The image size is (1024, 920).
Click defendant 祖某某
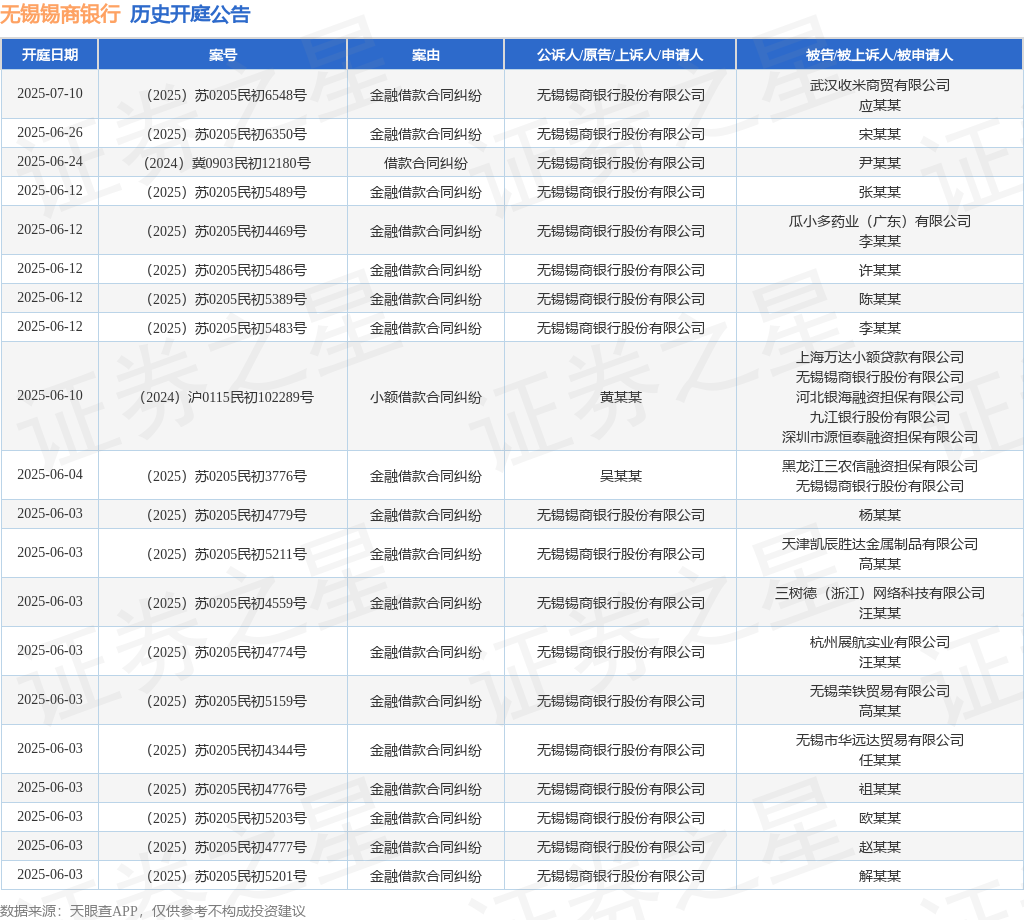[880, 789]
